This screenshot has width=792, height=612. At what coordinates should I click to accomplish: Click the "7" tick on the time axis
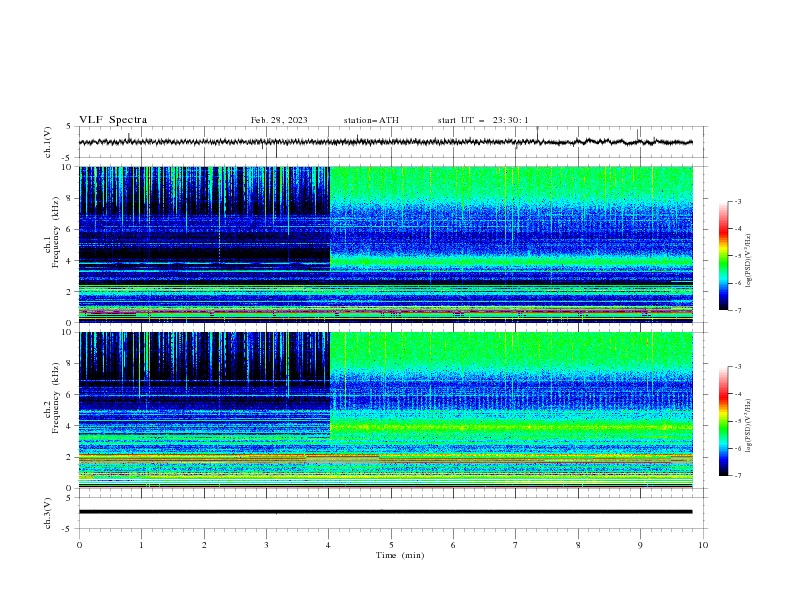[516, 545]
